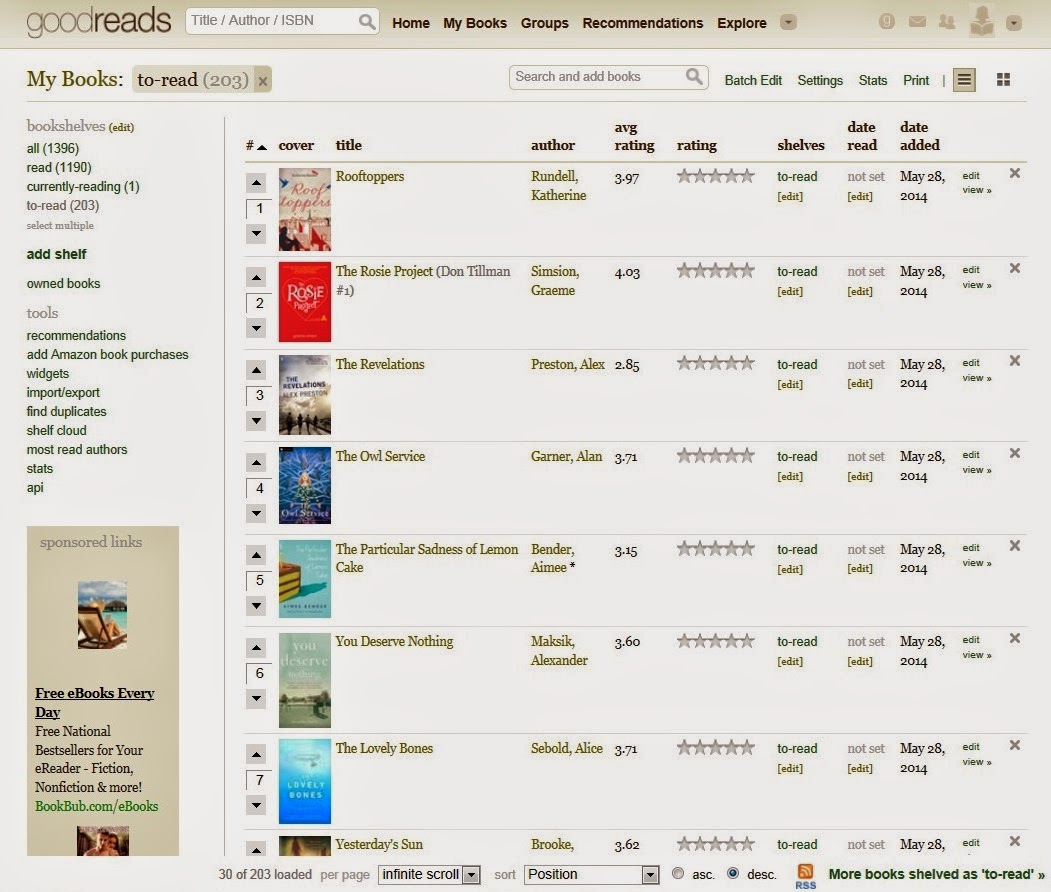Open view link for The Owl Service
The image size is (1051, 892).
click(977, 470)
